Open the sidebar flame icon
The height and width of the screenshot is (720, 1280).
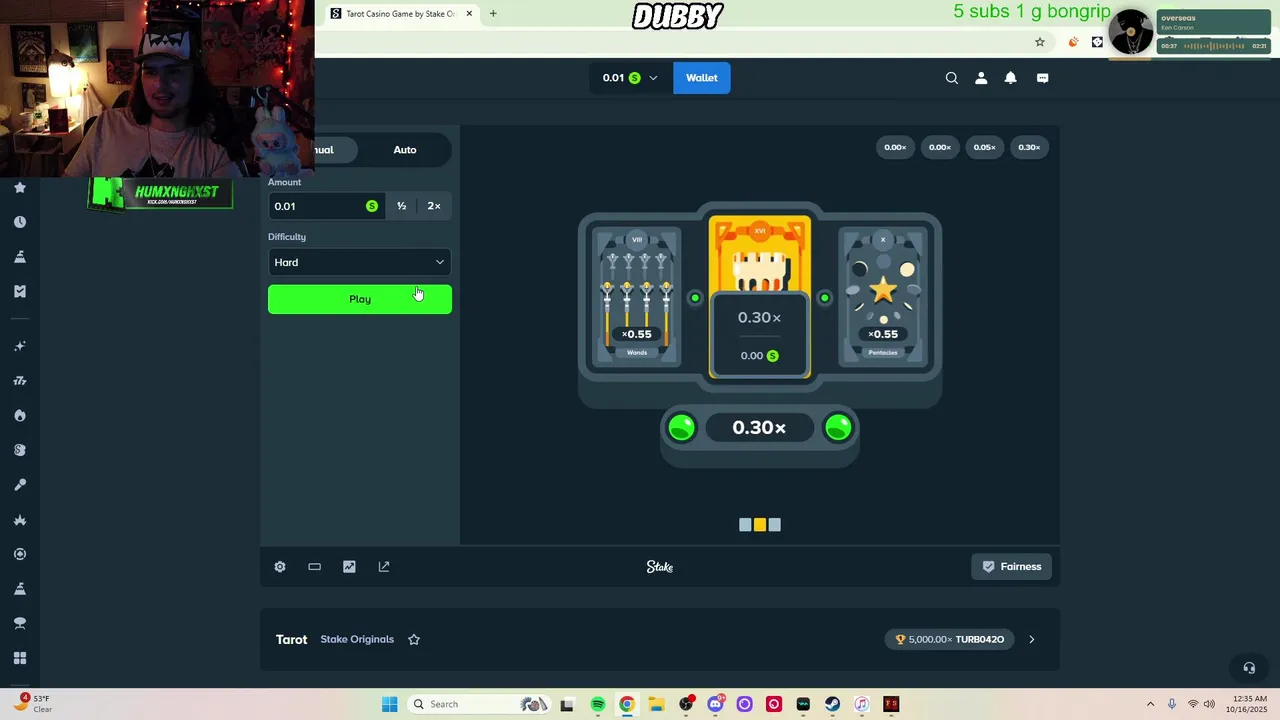point(20,415)
